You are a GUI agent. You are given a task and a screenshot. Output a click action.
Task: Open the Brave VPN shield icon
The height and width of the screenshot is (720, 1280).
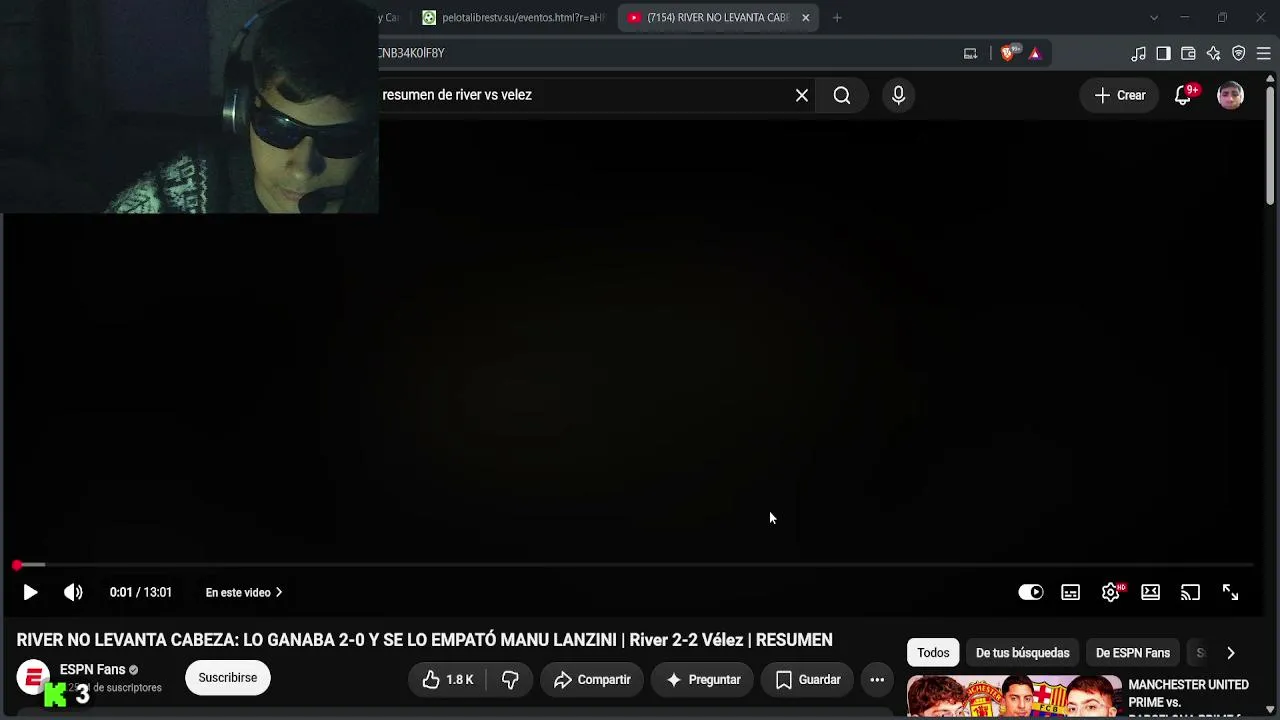[1238, 53]
